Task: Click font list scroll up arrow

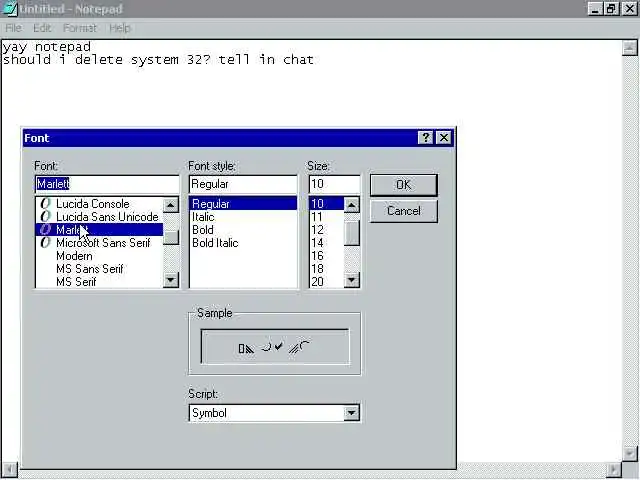Action: coord(171,205)
